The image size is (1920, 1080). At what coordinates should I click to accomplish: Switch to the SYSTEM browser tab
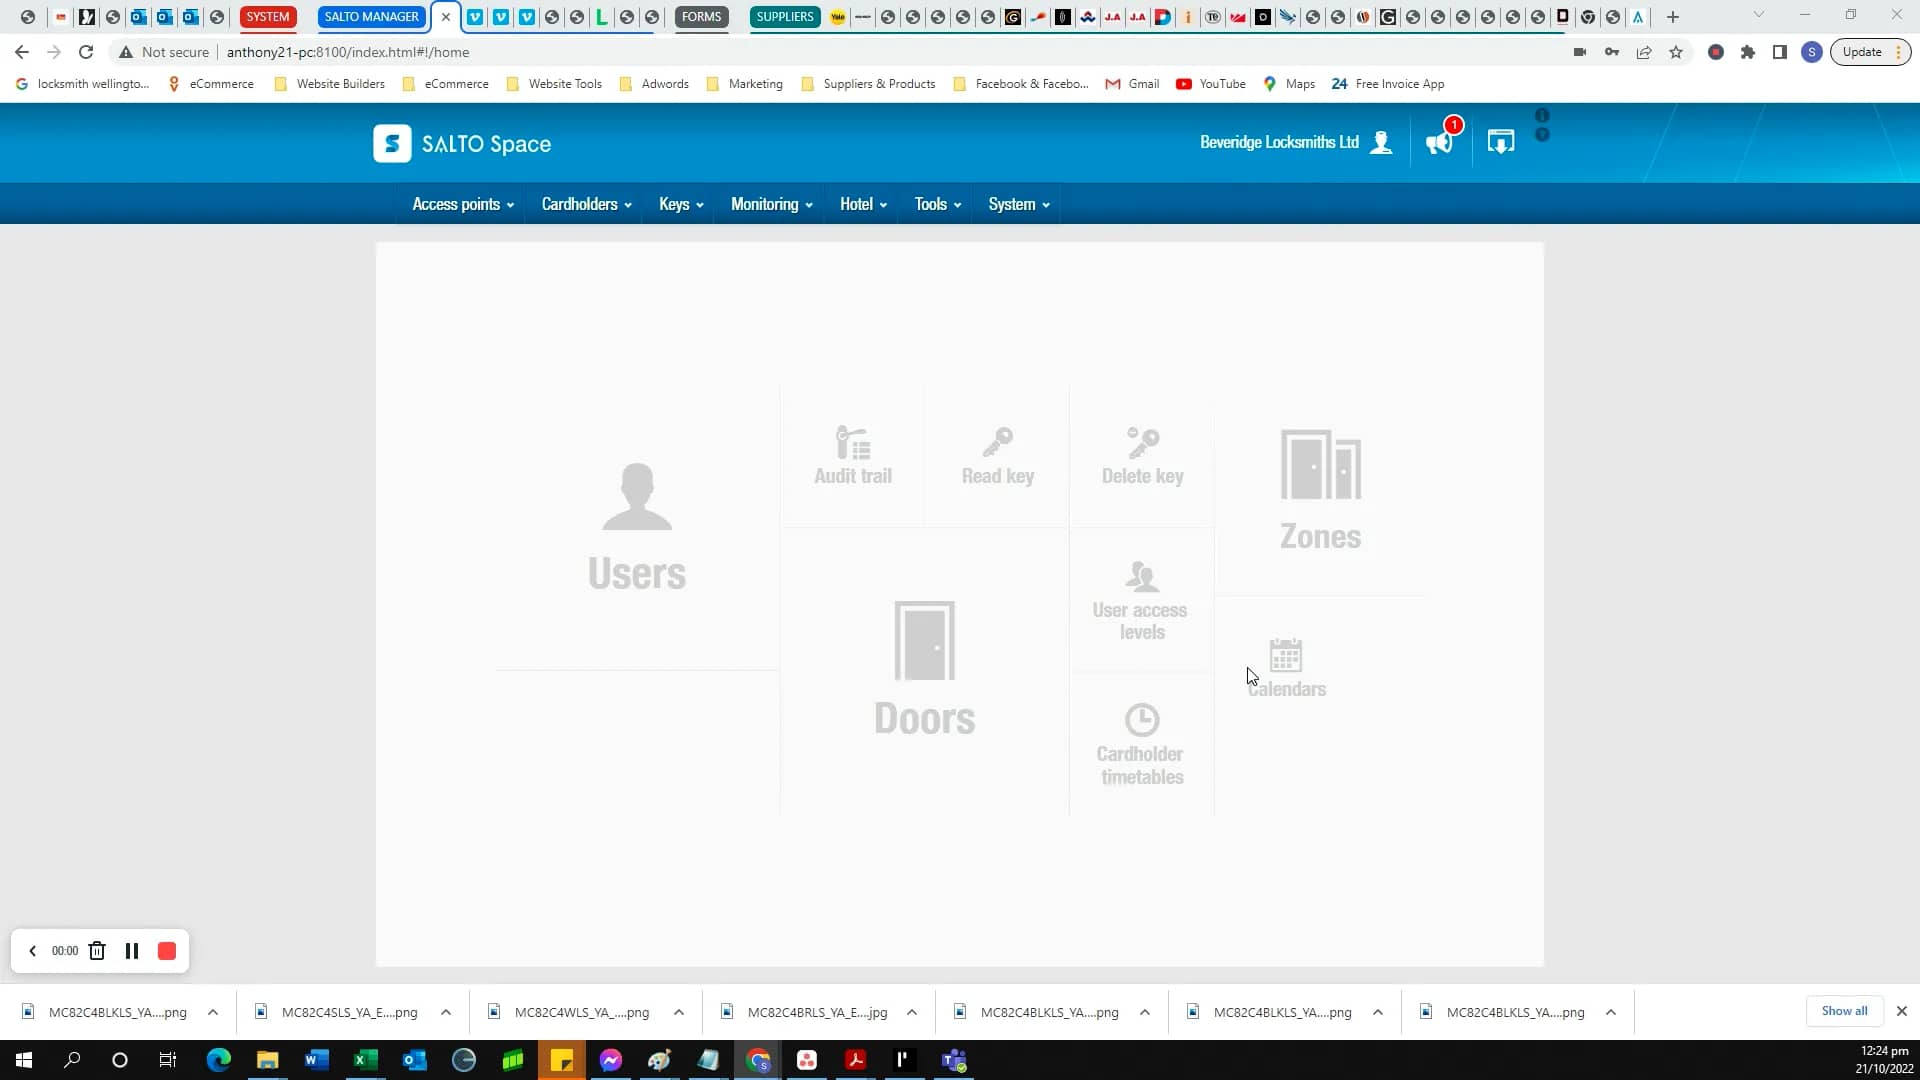[267, 16]
